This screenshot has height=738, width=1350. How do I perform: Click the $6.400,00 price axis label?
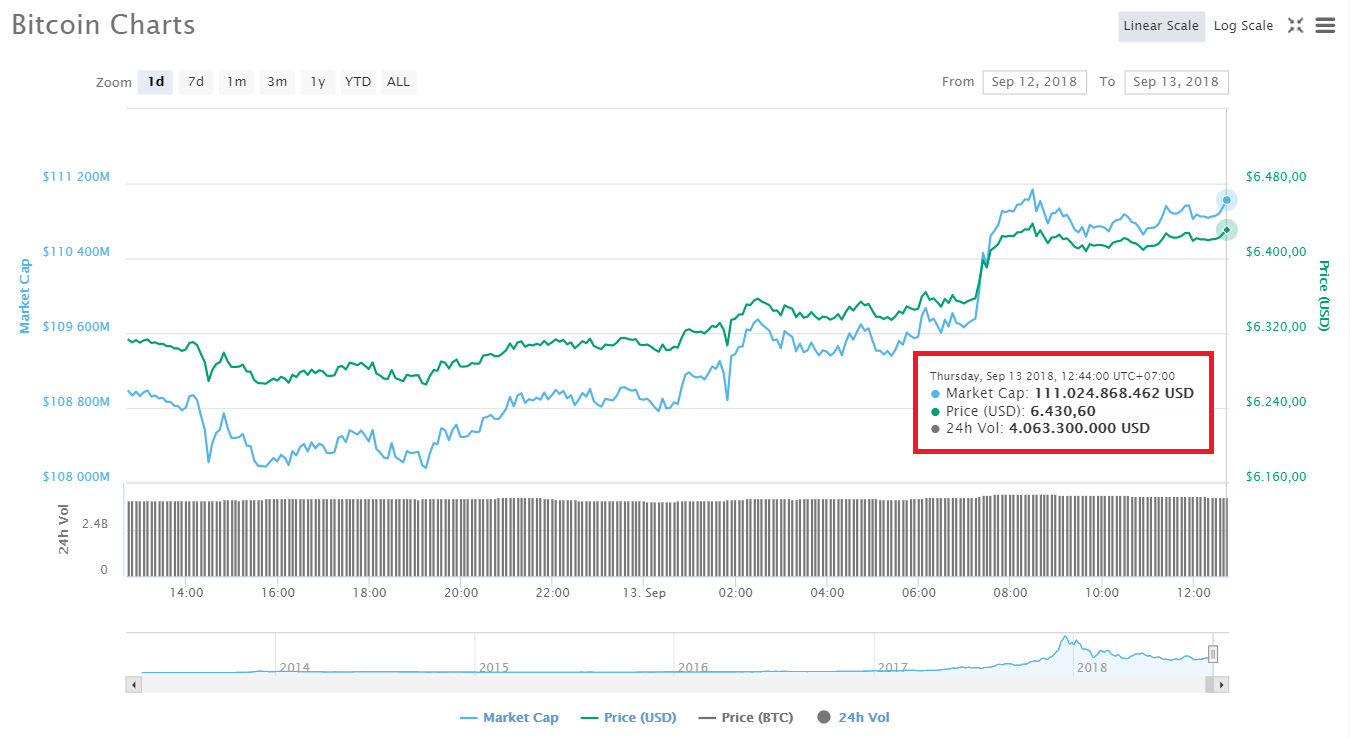tap(1276, 252)
